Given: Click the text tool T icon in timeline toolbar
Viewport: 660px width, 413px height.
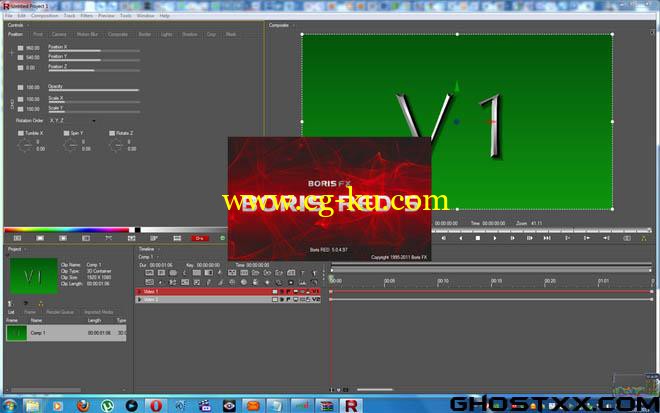Looking at the screenshot, I should pos(303,273).
